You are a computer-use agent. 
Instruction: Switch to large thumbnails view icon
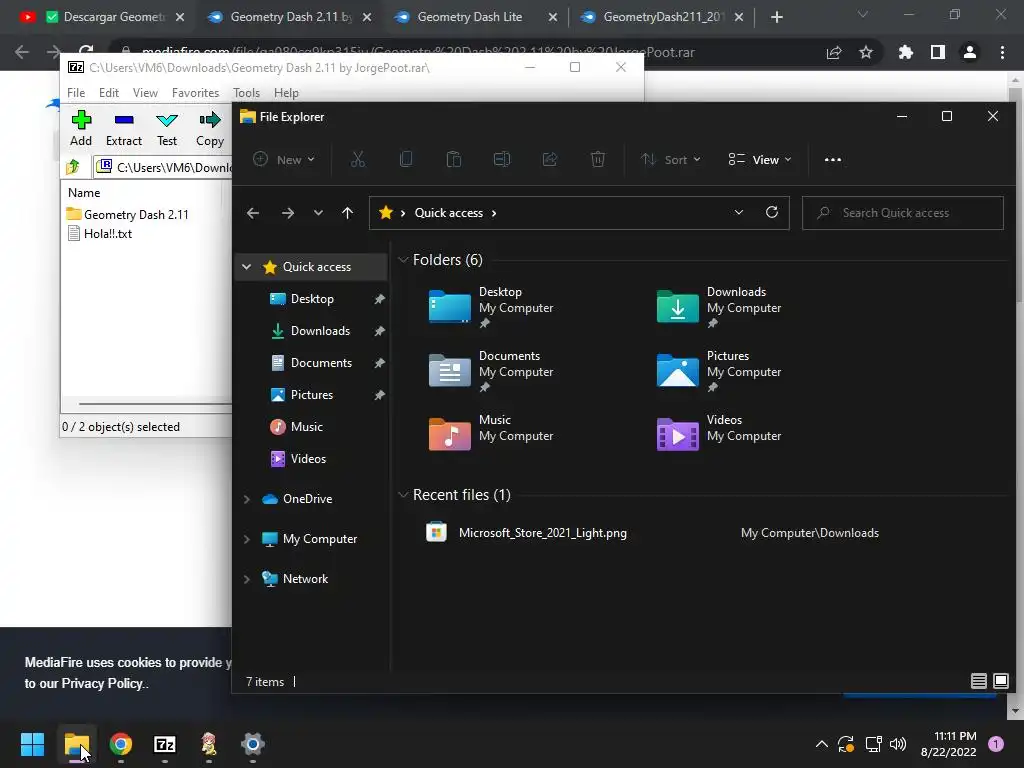tap(1000, 681)
